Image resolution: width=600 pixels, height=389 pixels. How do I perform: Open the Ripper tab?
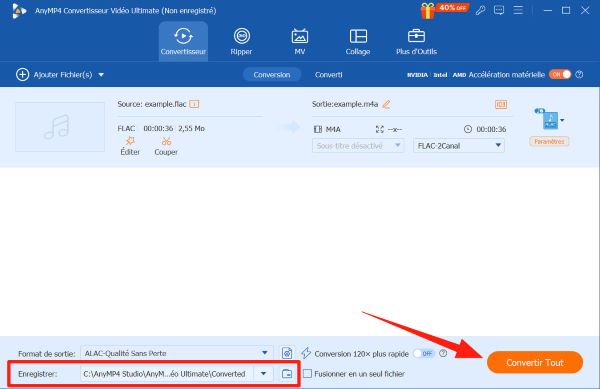point(241,41)
